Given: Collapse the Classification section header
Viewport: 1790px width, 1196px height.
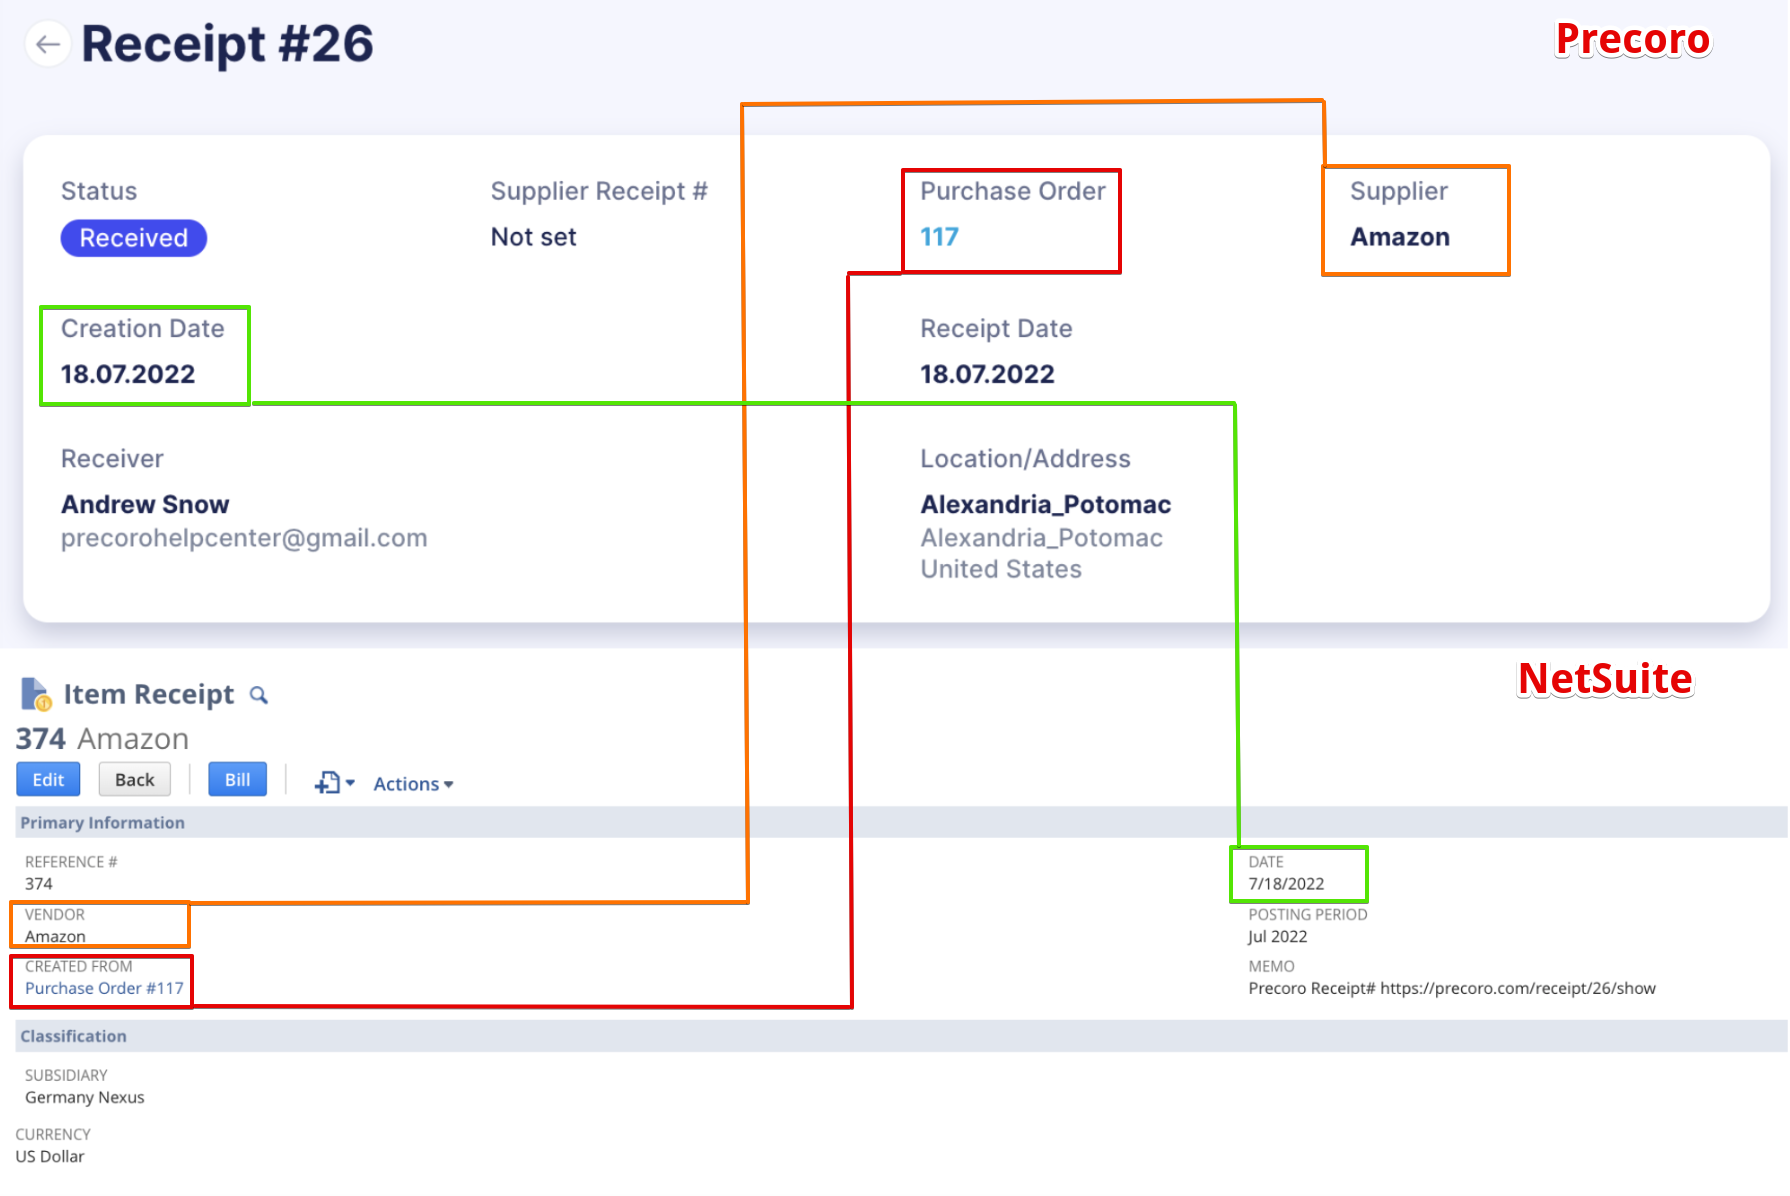Looking at the screenshot, I should (x=73, y=1036).
